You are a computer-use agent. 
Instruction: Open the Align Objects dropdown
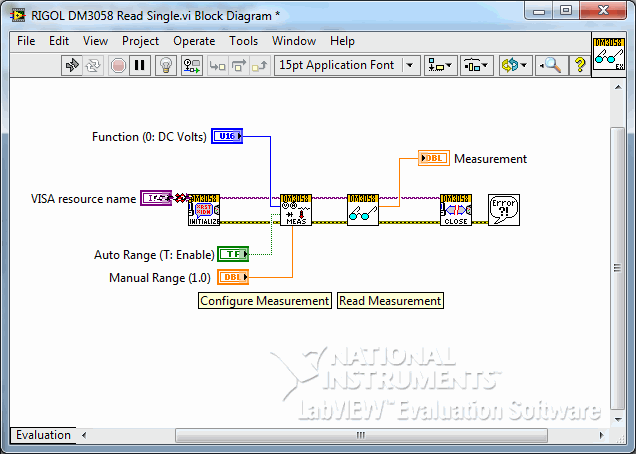440,65
